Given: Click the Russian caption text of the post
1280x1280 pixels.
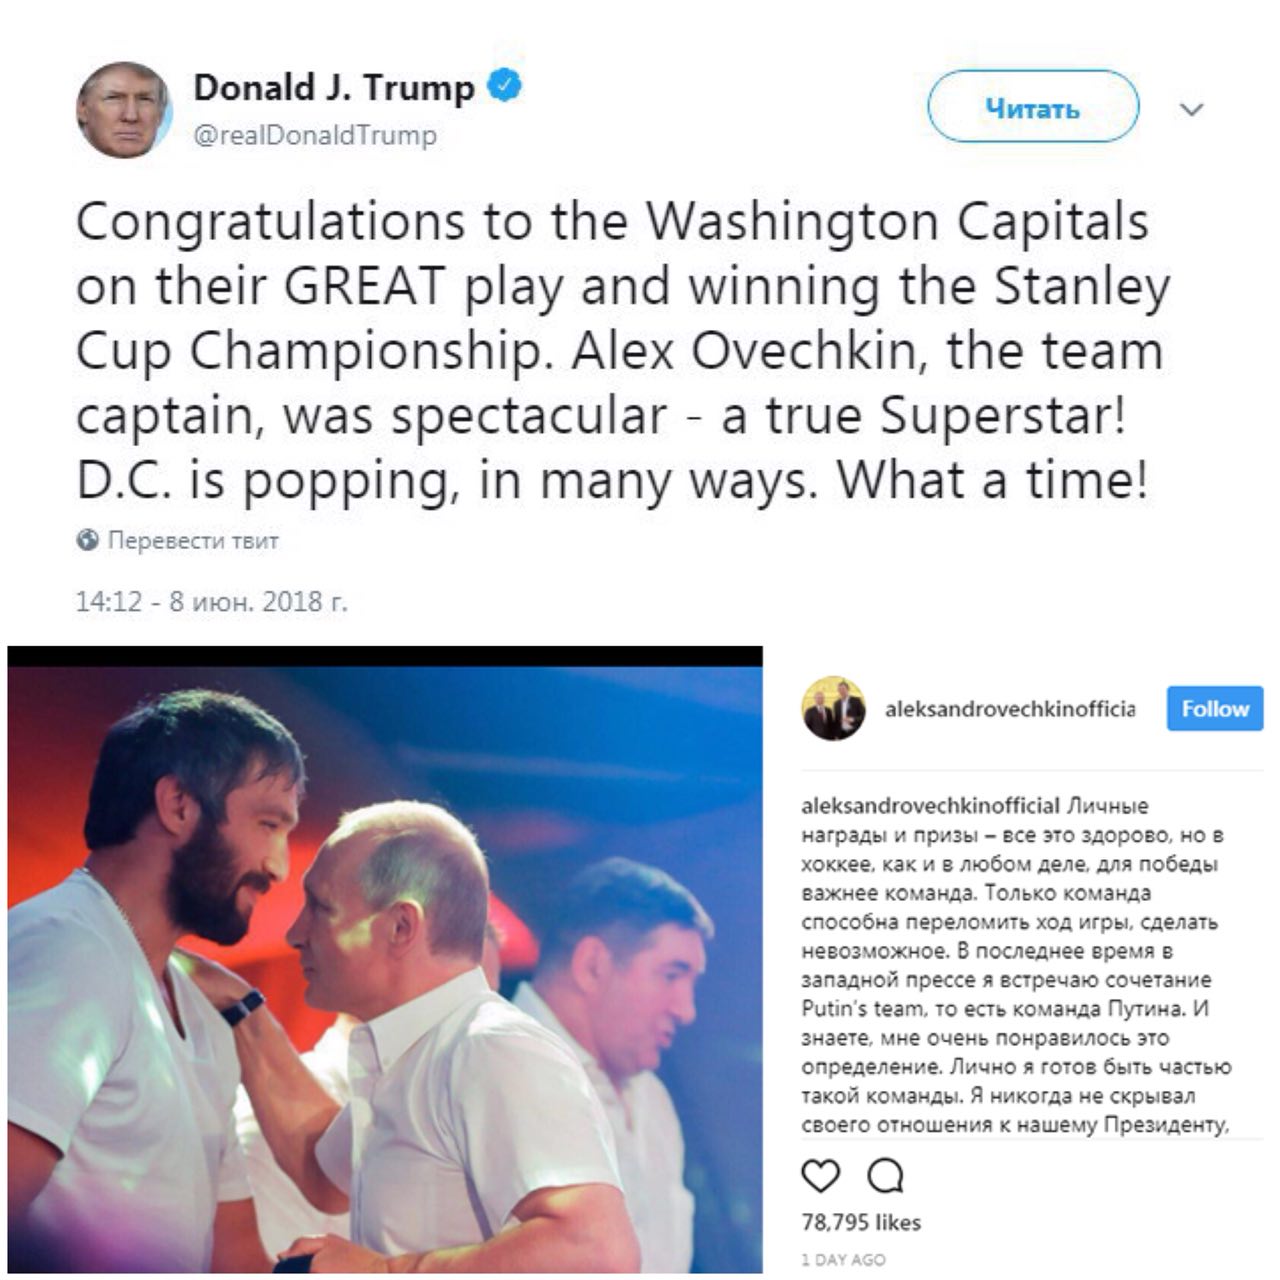Looking at the screenshot, I should (1017, 965).
